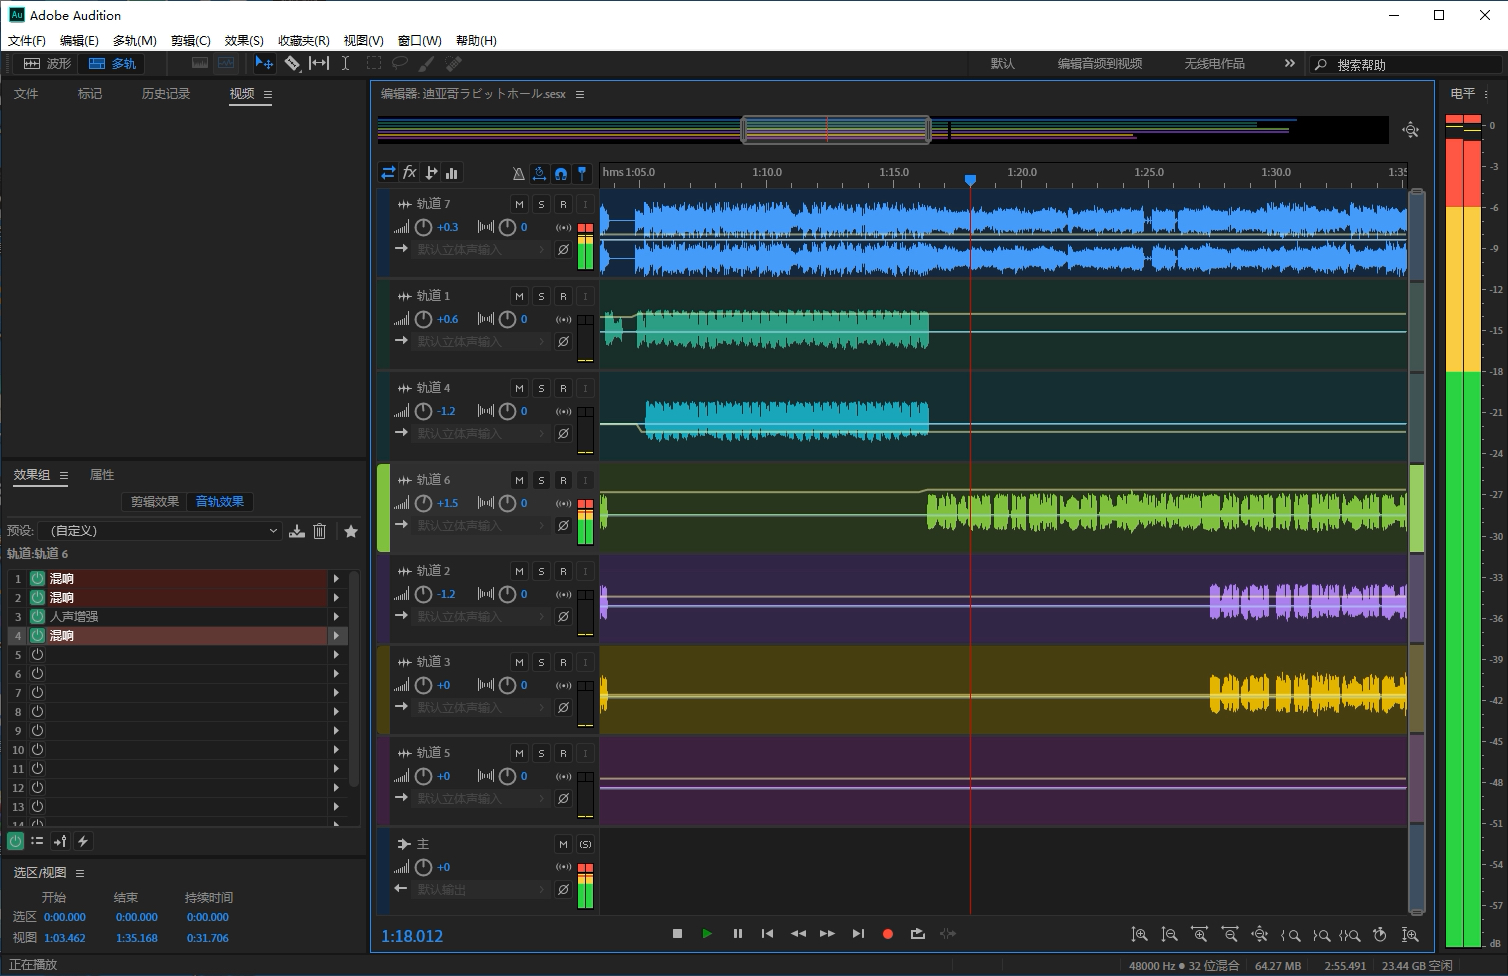Choose the 编辑音频到视频 workspace

coord(1099,63)
